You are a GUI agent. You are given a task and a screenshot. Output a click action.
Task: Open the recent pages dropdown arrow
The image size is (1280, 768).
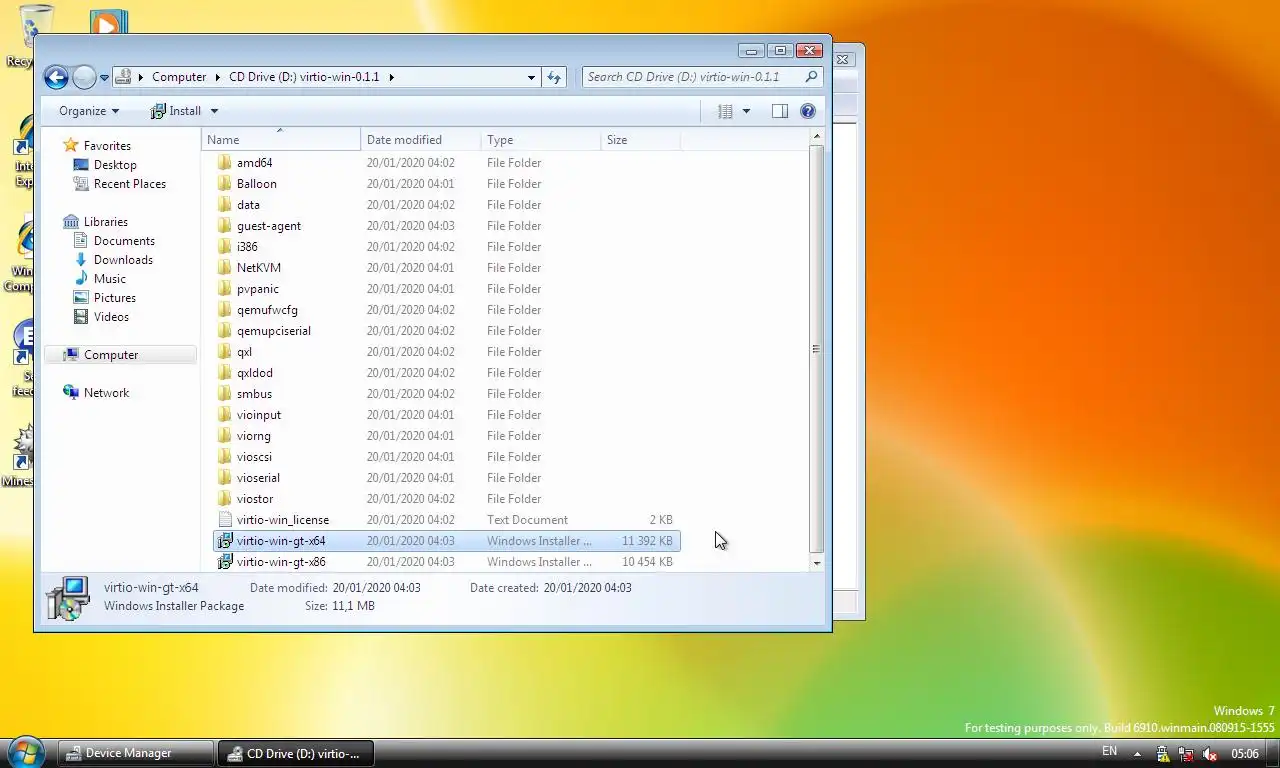pyautogui.click(x=104, y=78)
